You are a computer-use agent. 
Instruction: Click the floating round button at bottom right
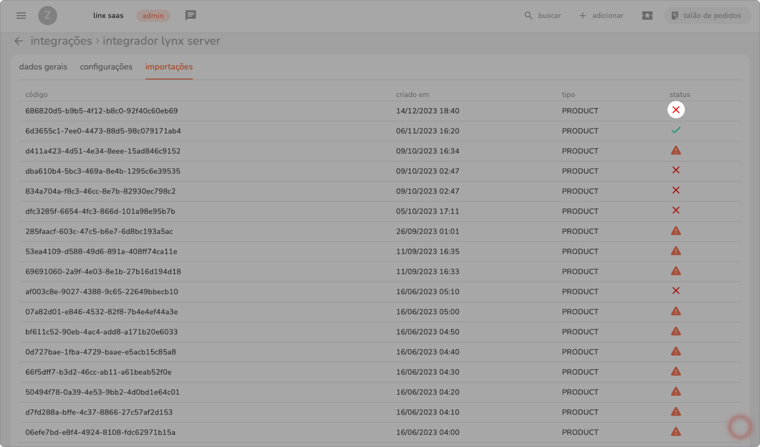click(739, 427)
